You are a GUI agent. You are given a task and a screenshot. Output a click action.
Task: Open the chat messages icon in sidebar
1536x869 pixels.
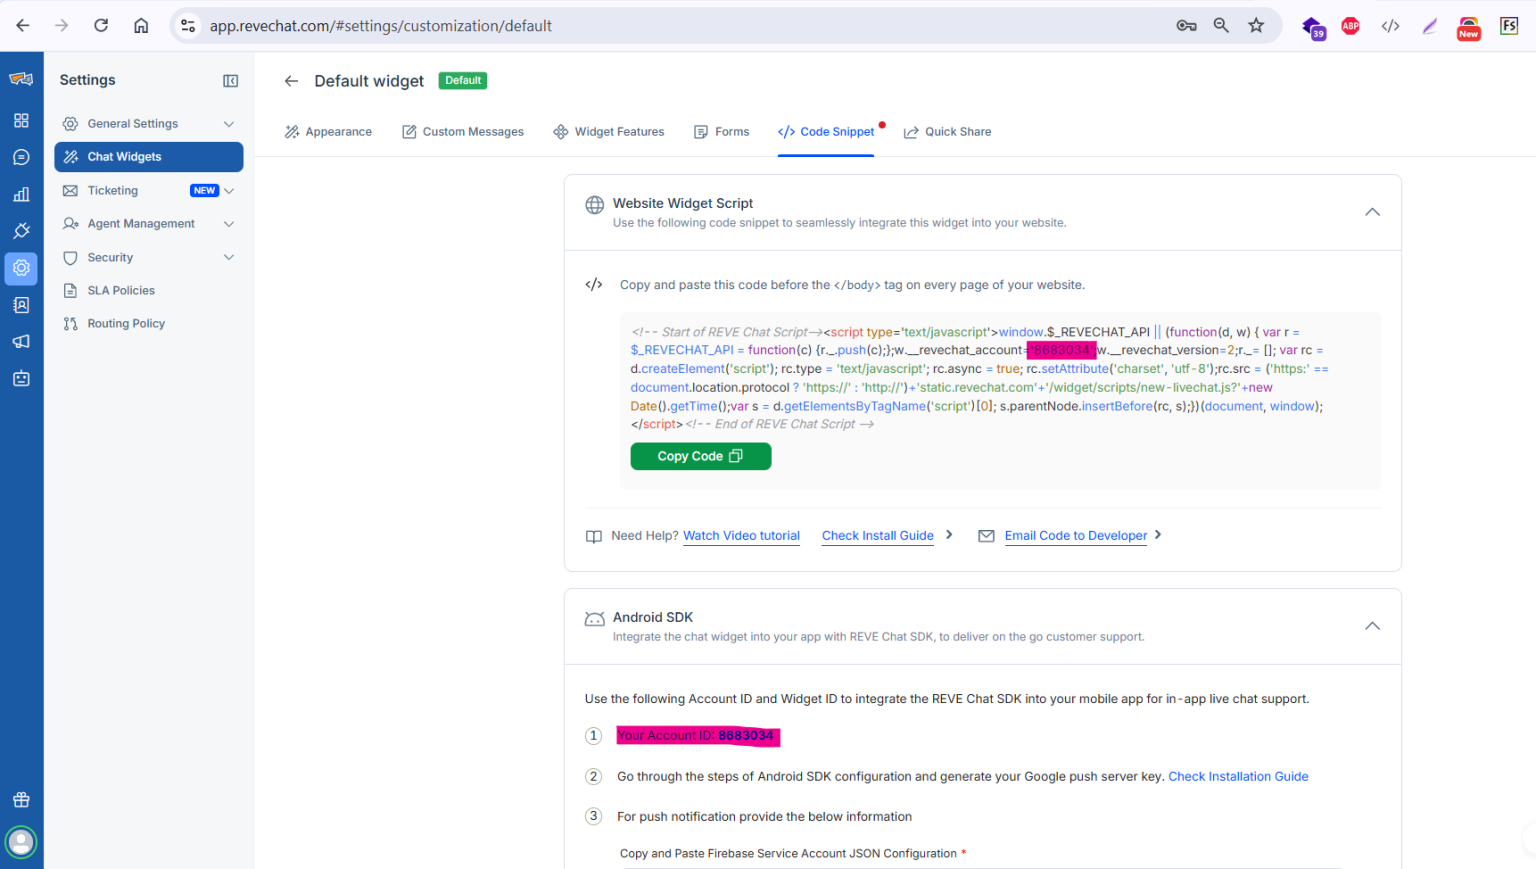click(x=21, y=157)
